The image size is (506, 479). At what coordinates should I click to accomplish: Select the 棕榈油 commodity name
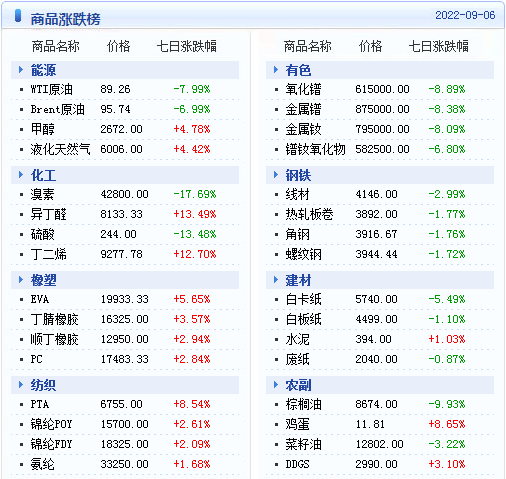click(303, 404)
